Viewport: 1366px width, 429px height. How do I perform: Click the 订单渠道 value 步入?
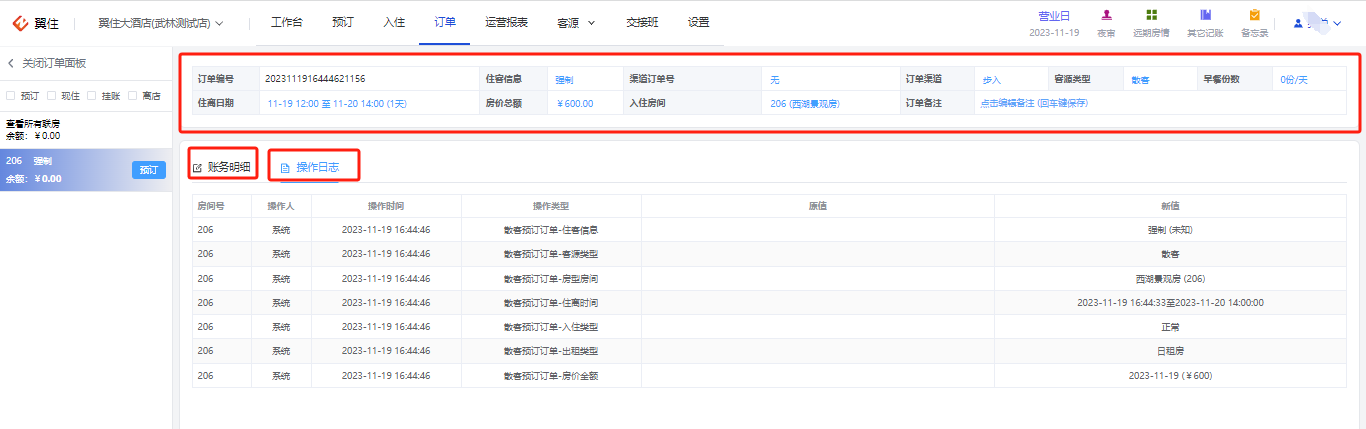point(991,79)
